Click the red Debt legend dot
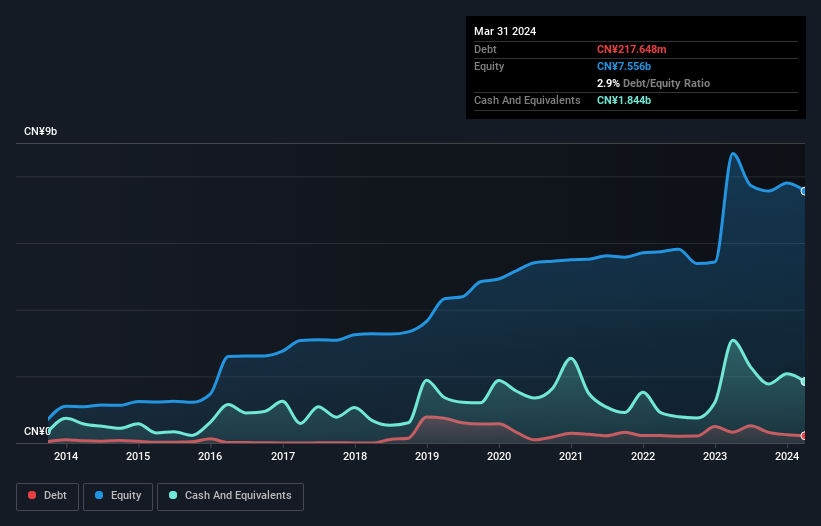821x526 pixels. point(32,495)
